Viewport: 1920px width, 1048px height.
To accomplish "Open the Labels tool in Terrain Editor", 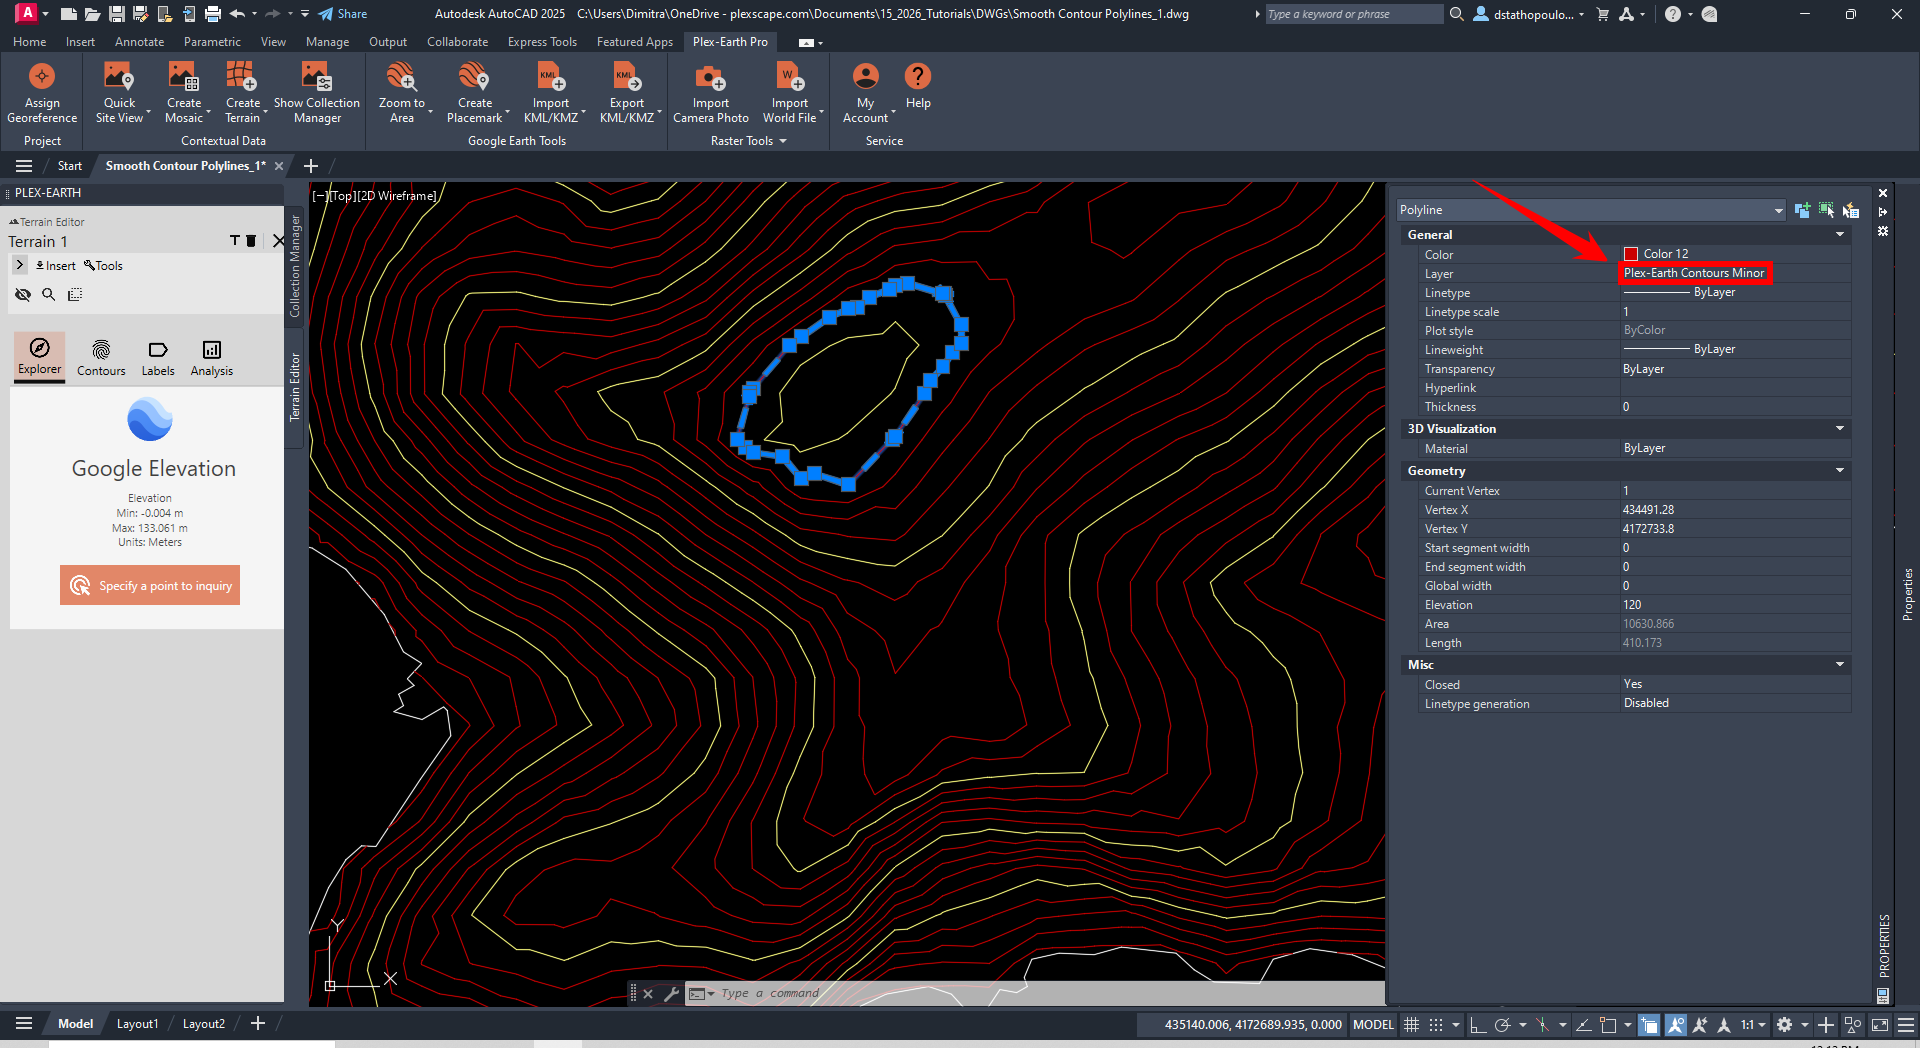I will coord(158,357).
